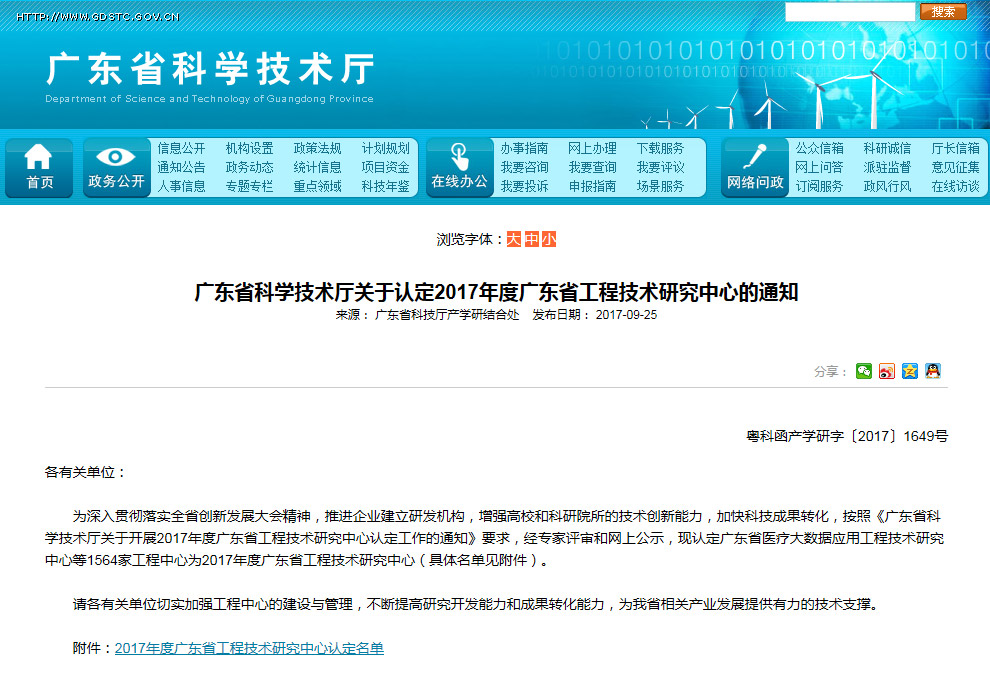Click the 首页 home icon
990x692 pixels.
point(39,167)
